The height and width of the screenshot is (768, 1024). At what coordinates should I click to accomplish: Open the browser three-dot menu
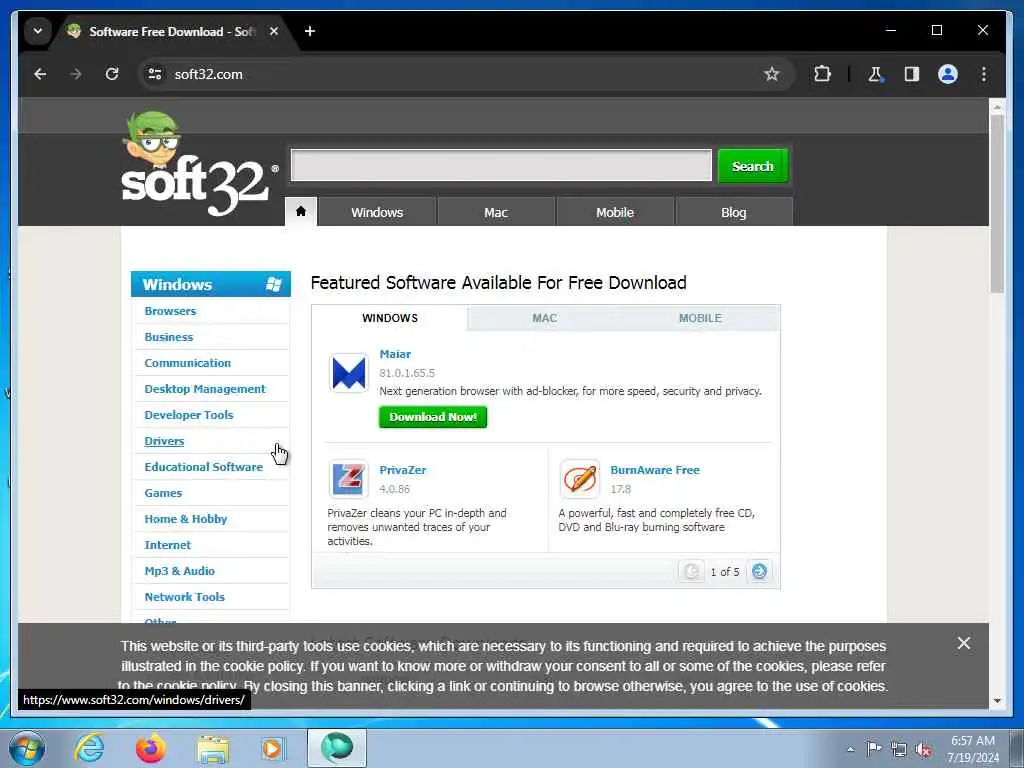984,74
